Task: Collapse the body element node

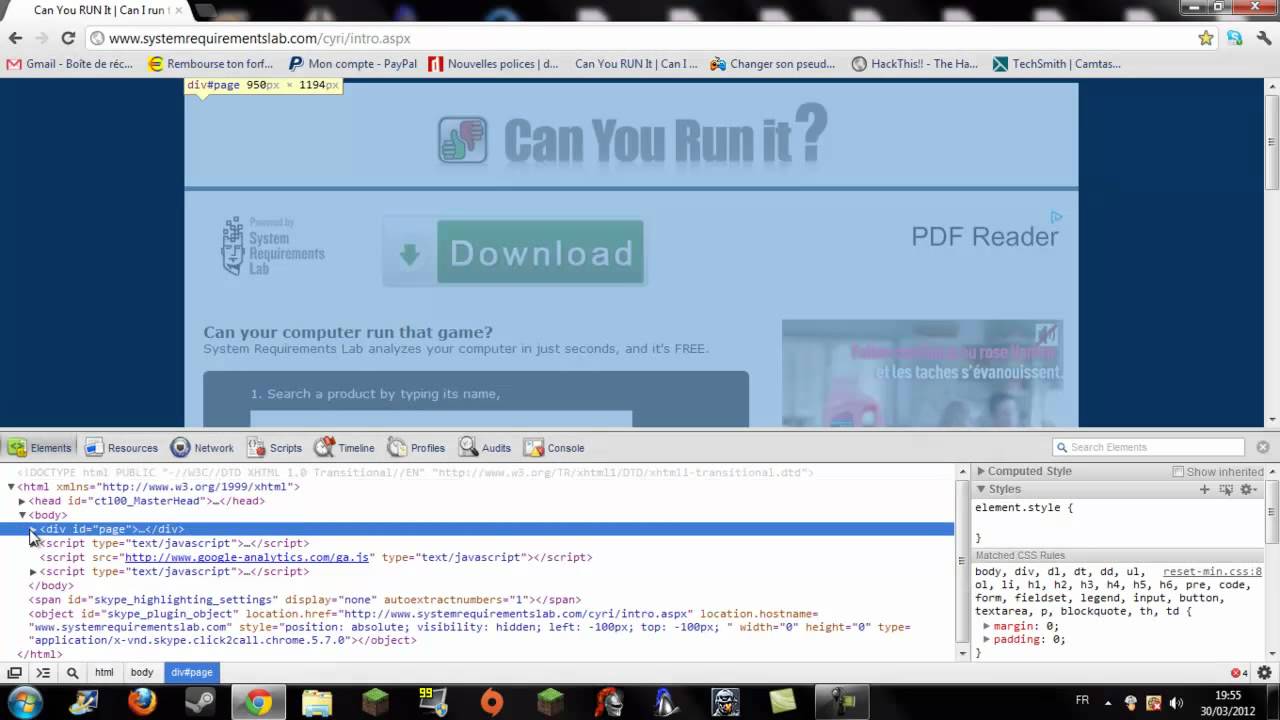Action: [22, 515]
